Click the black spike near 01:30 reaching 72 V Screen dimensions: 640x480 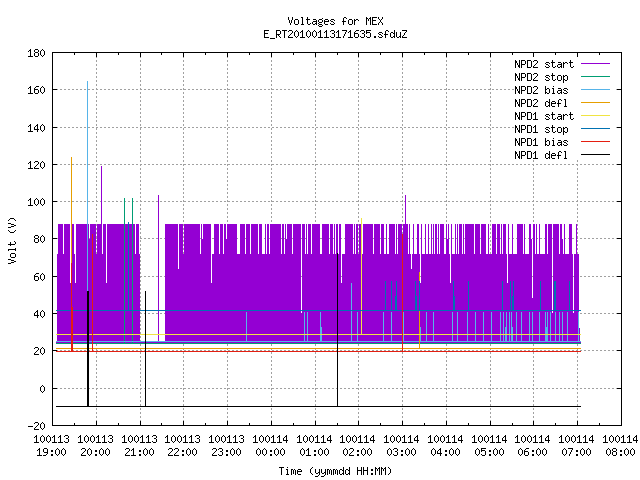point(338,330)
